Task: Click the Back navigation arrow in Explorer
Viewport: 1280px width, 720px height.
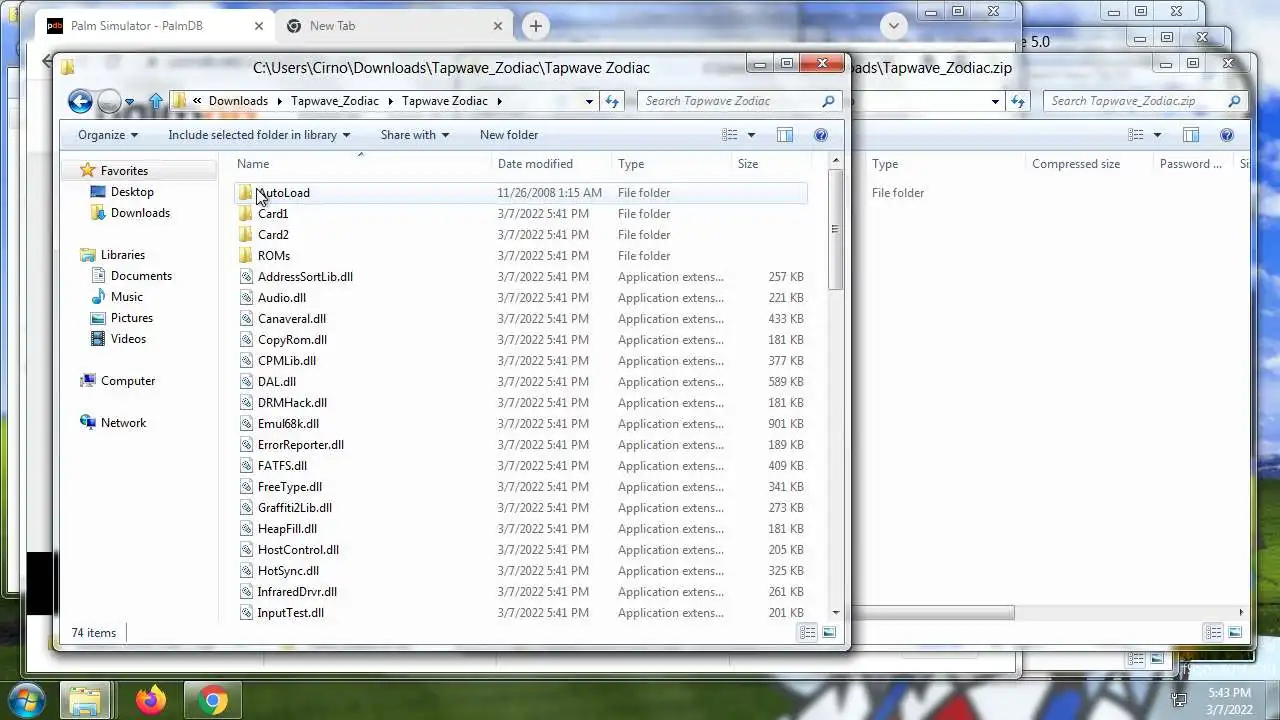Action: point(80,101)
